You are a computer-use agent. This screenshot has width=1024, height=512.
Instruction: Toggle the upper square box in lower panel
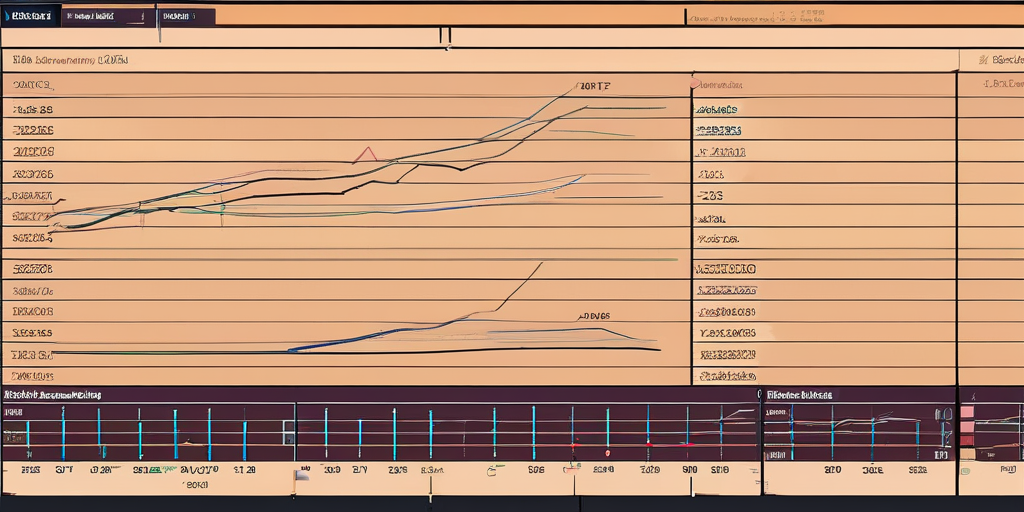tap(288, 425)
